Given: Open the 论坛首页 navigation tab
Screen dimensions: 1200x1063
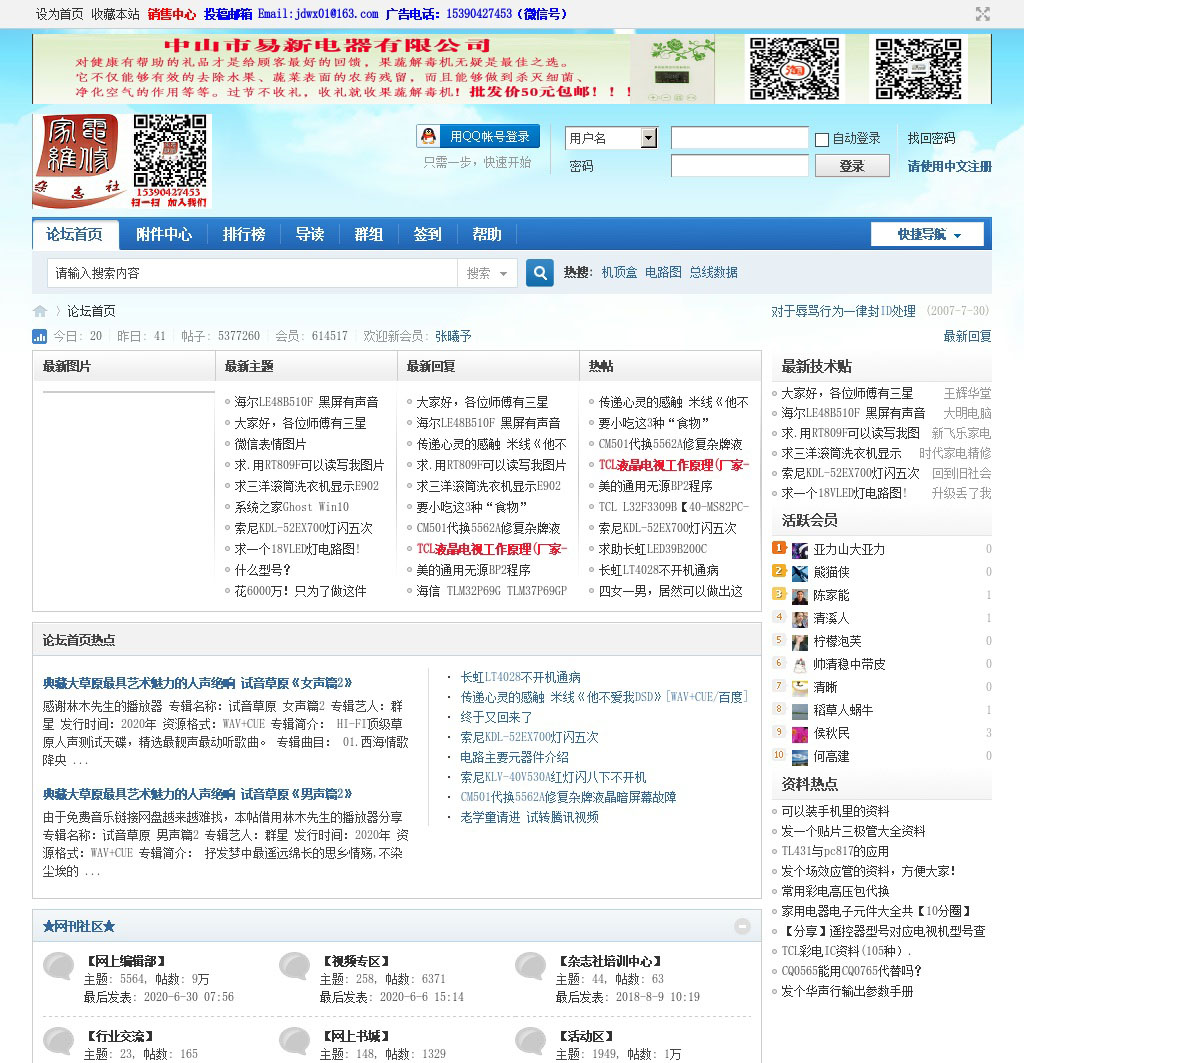Looking at the screenshot, I should coord(75,234).
